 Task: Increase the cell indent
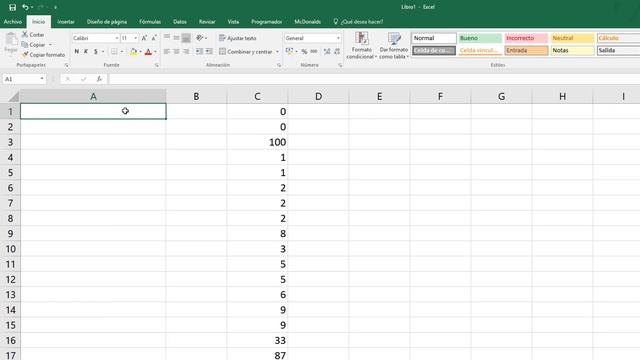pos(209,51)
